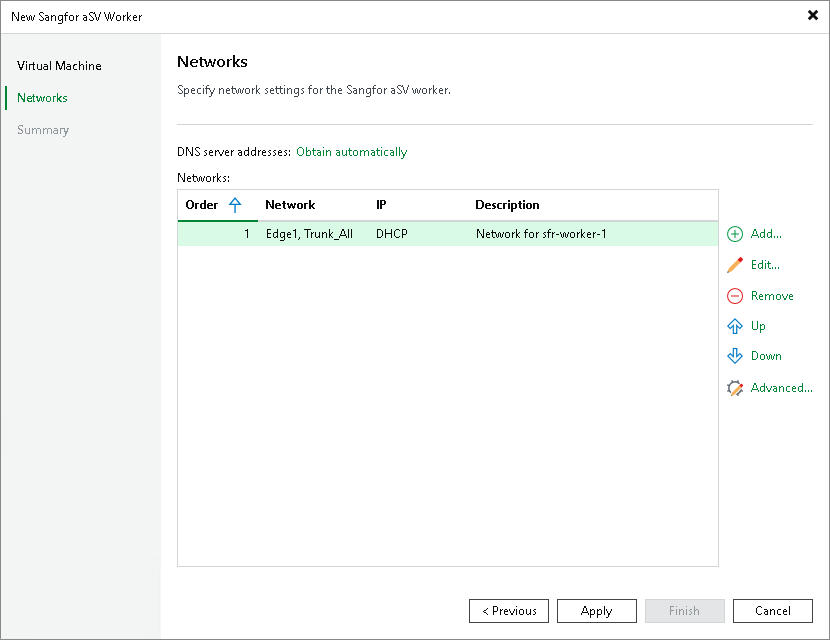Sort by the Description column header
830x640 pixels.
click(507, 205)
